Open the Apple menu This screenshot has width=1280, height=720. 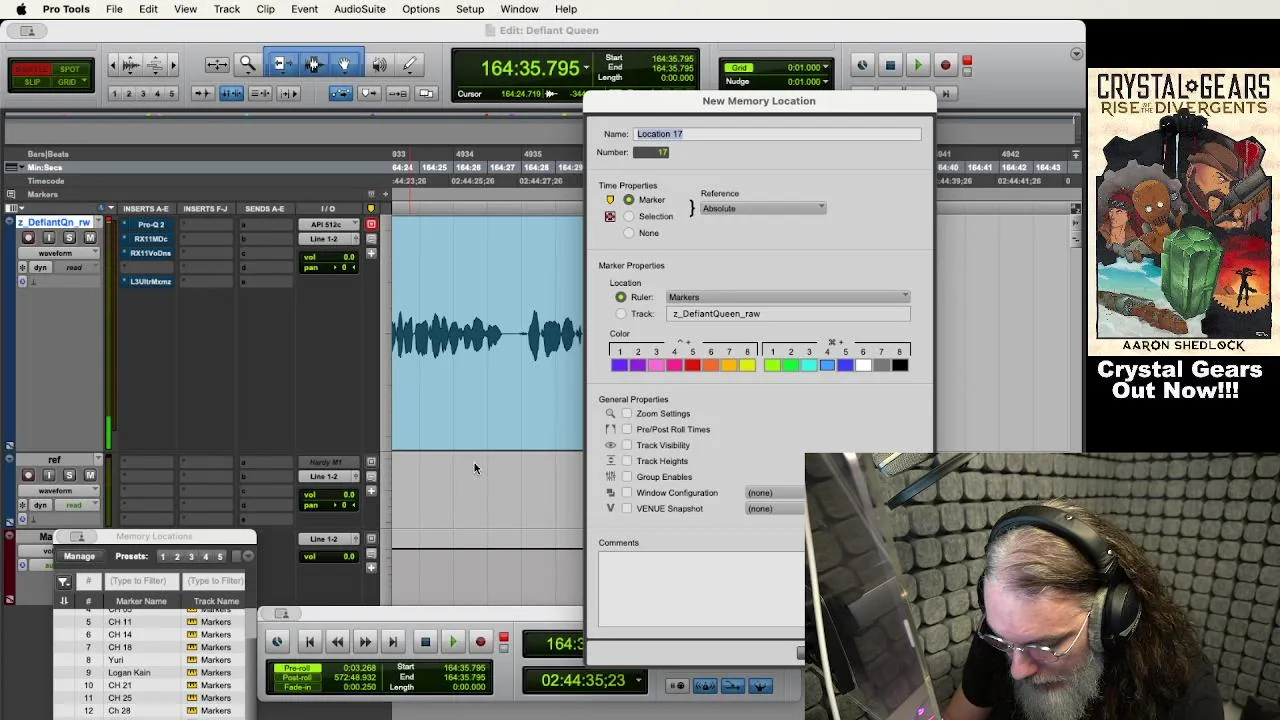point(21,9)
